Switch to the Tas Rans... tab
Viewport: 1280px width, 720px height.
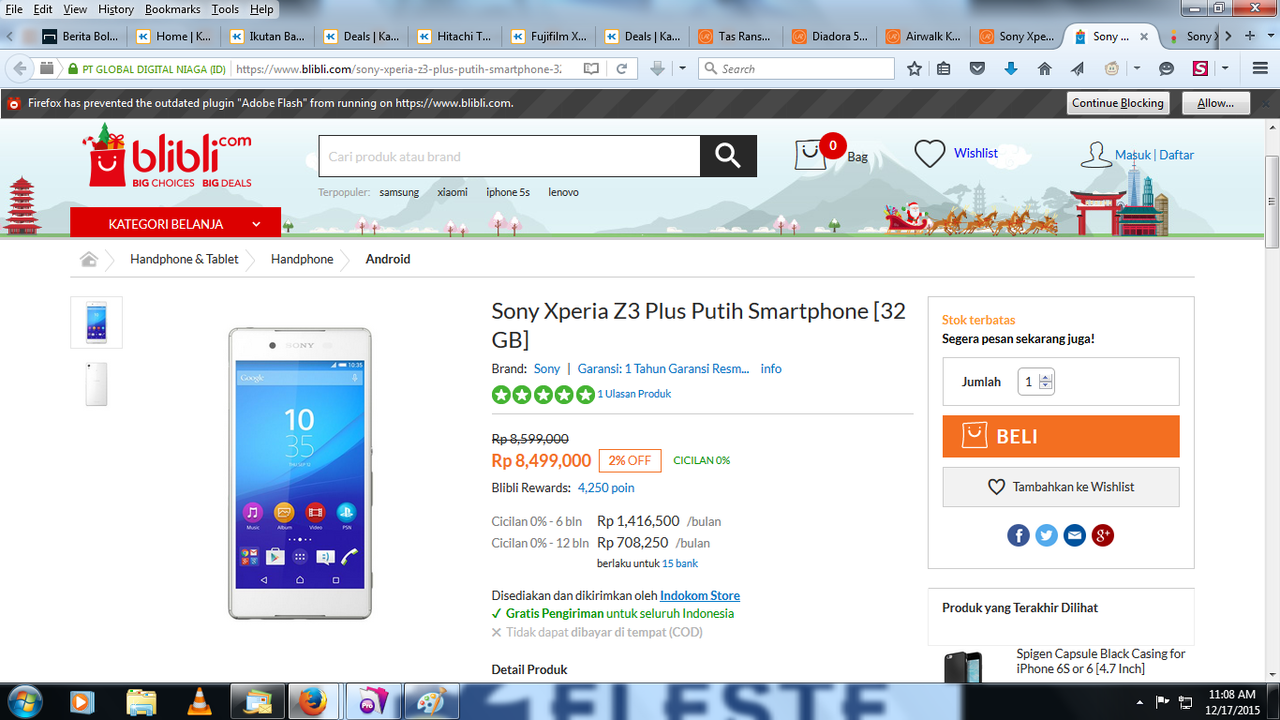pyautogui.click(x=735, y=36)
